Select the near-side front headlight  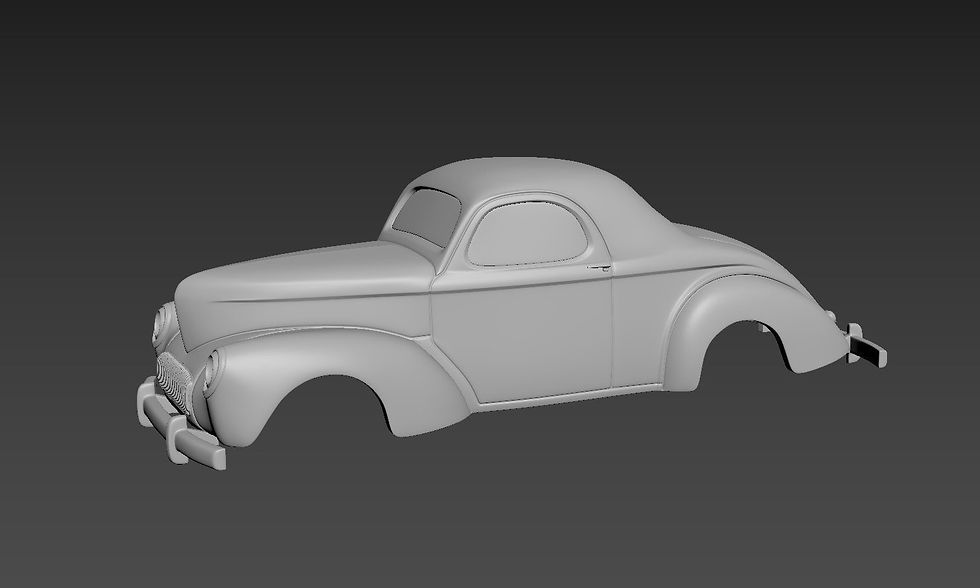click(212, 372)
